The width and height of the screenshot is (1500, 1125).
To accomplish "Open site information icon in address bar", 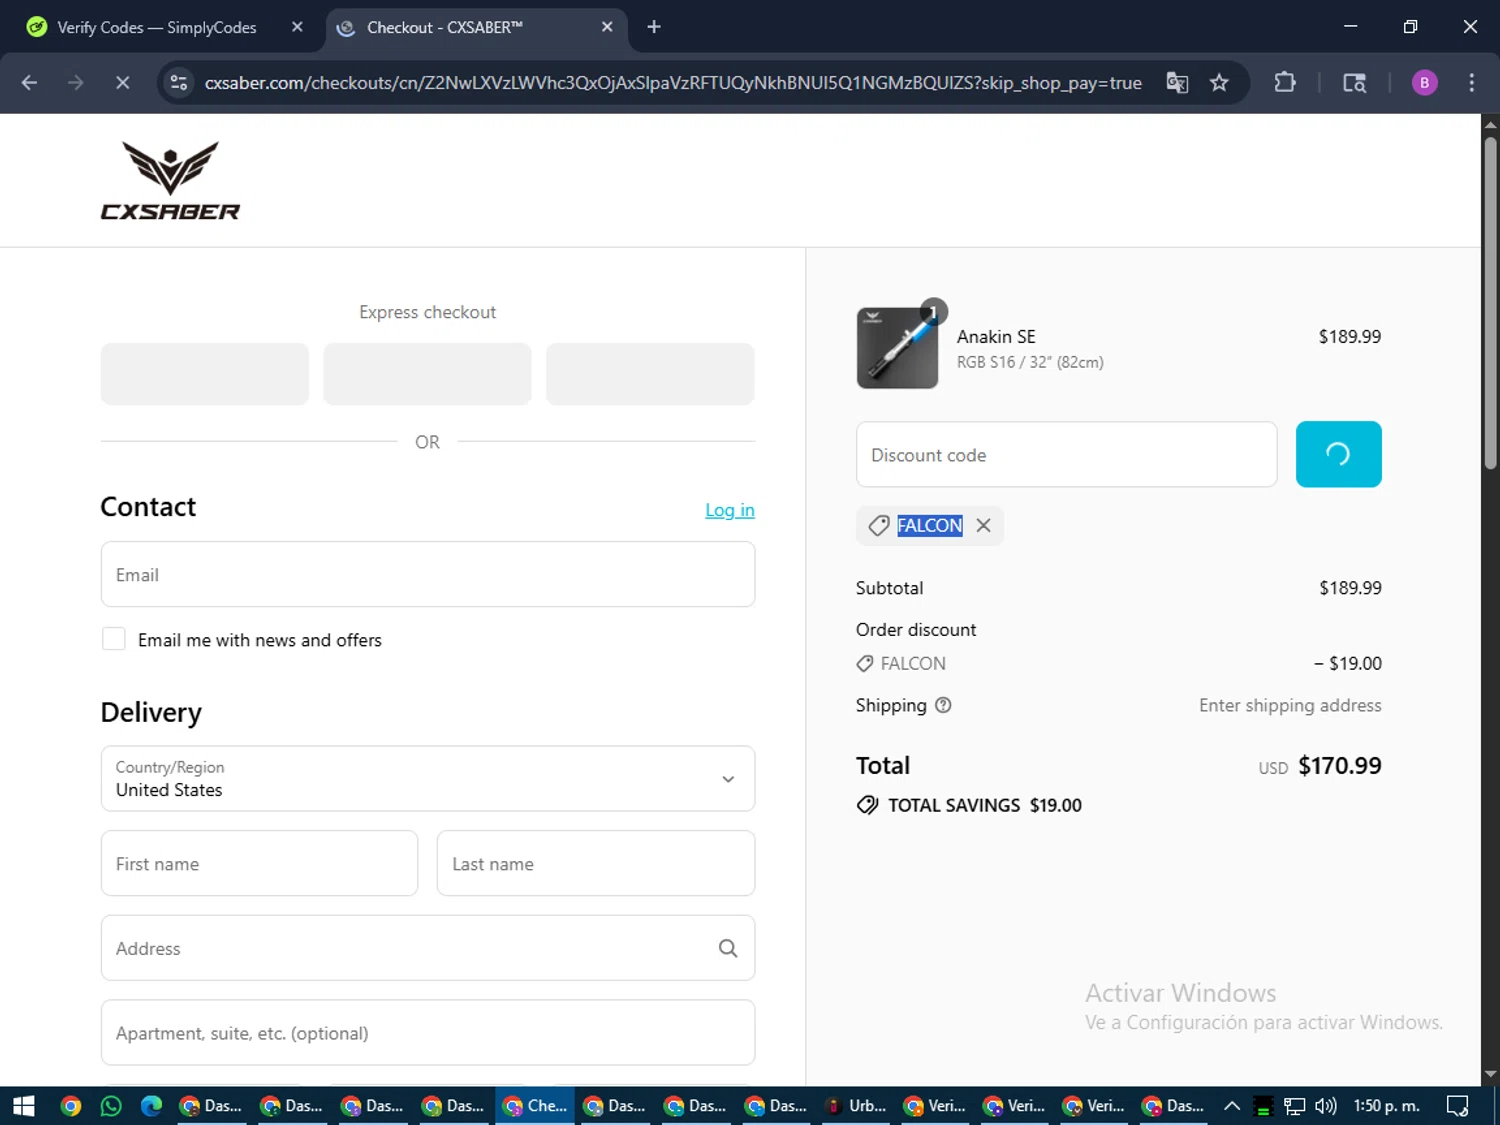I will (x=179, y=83).
